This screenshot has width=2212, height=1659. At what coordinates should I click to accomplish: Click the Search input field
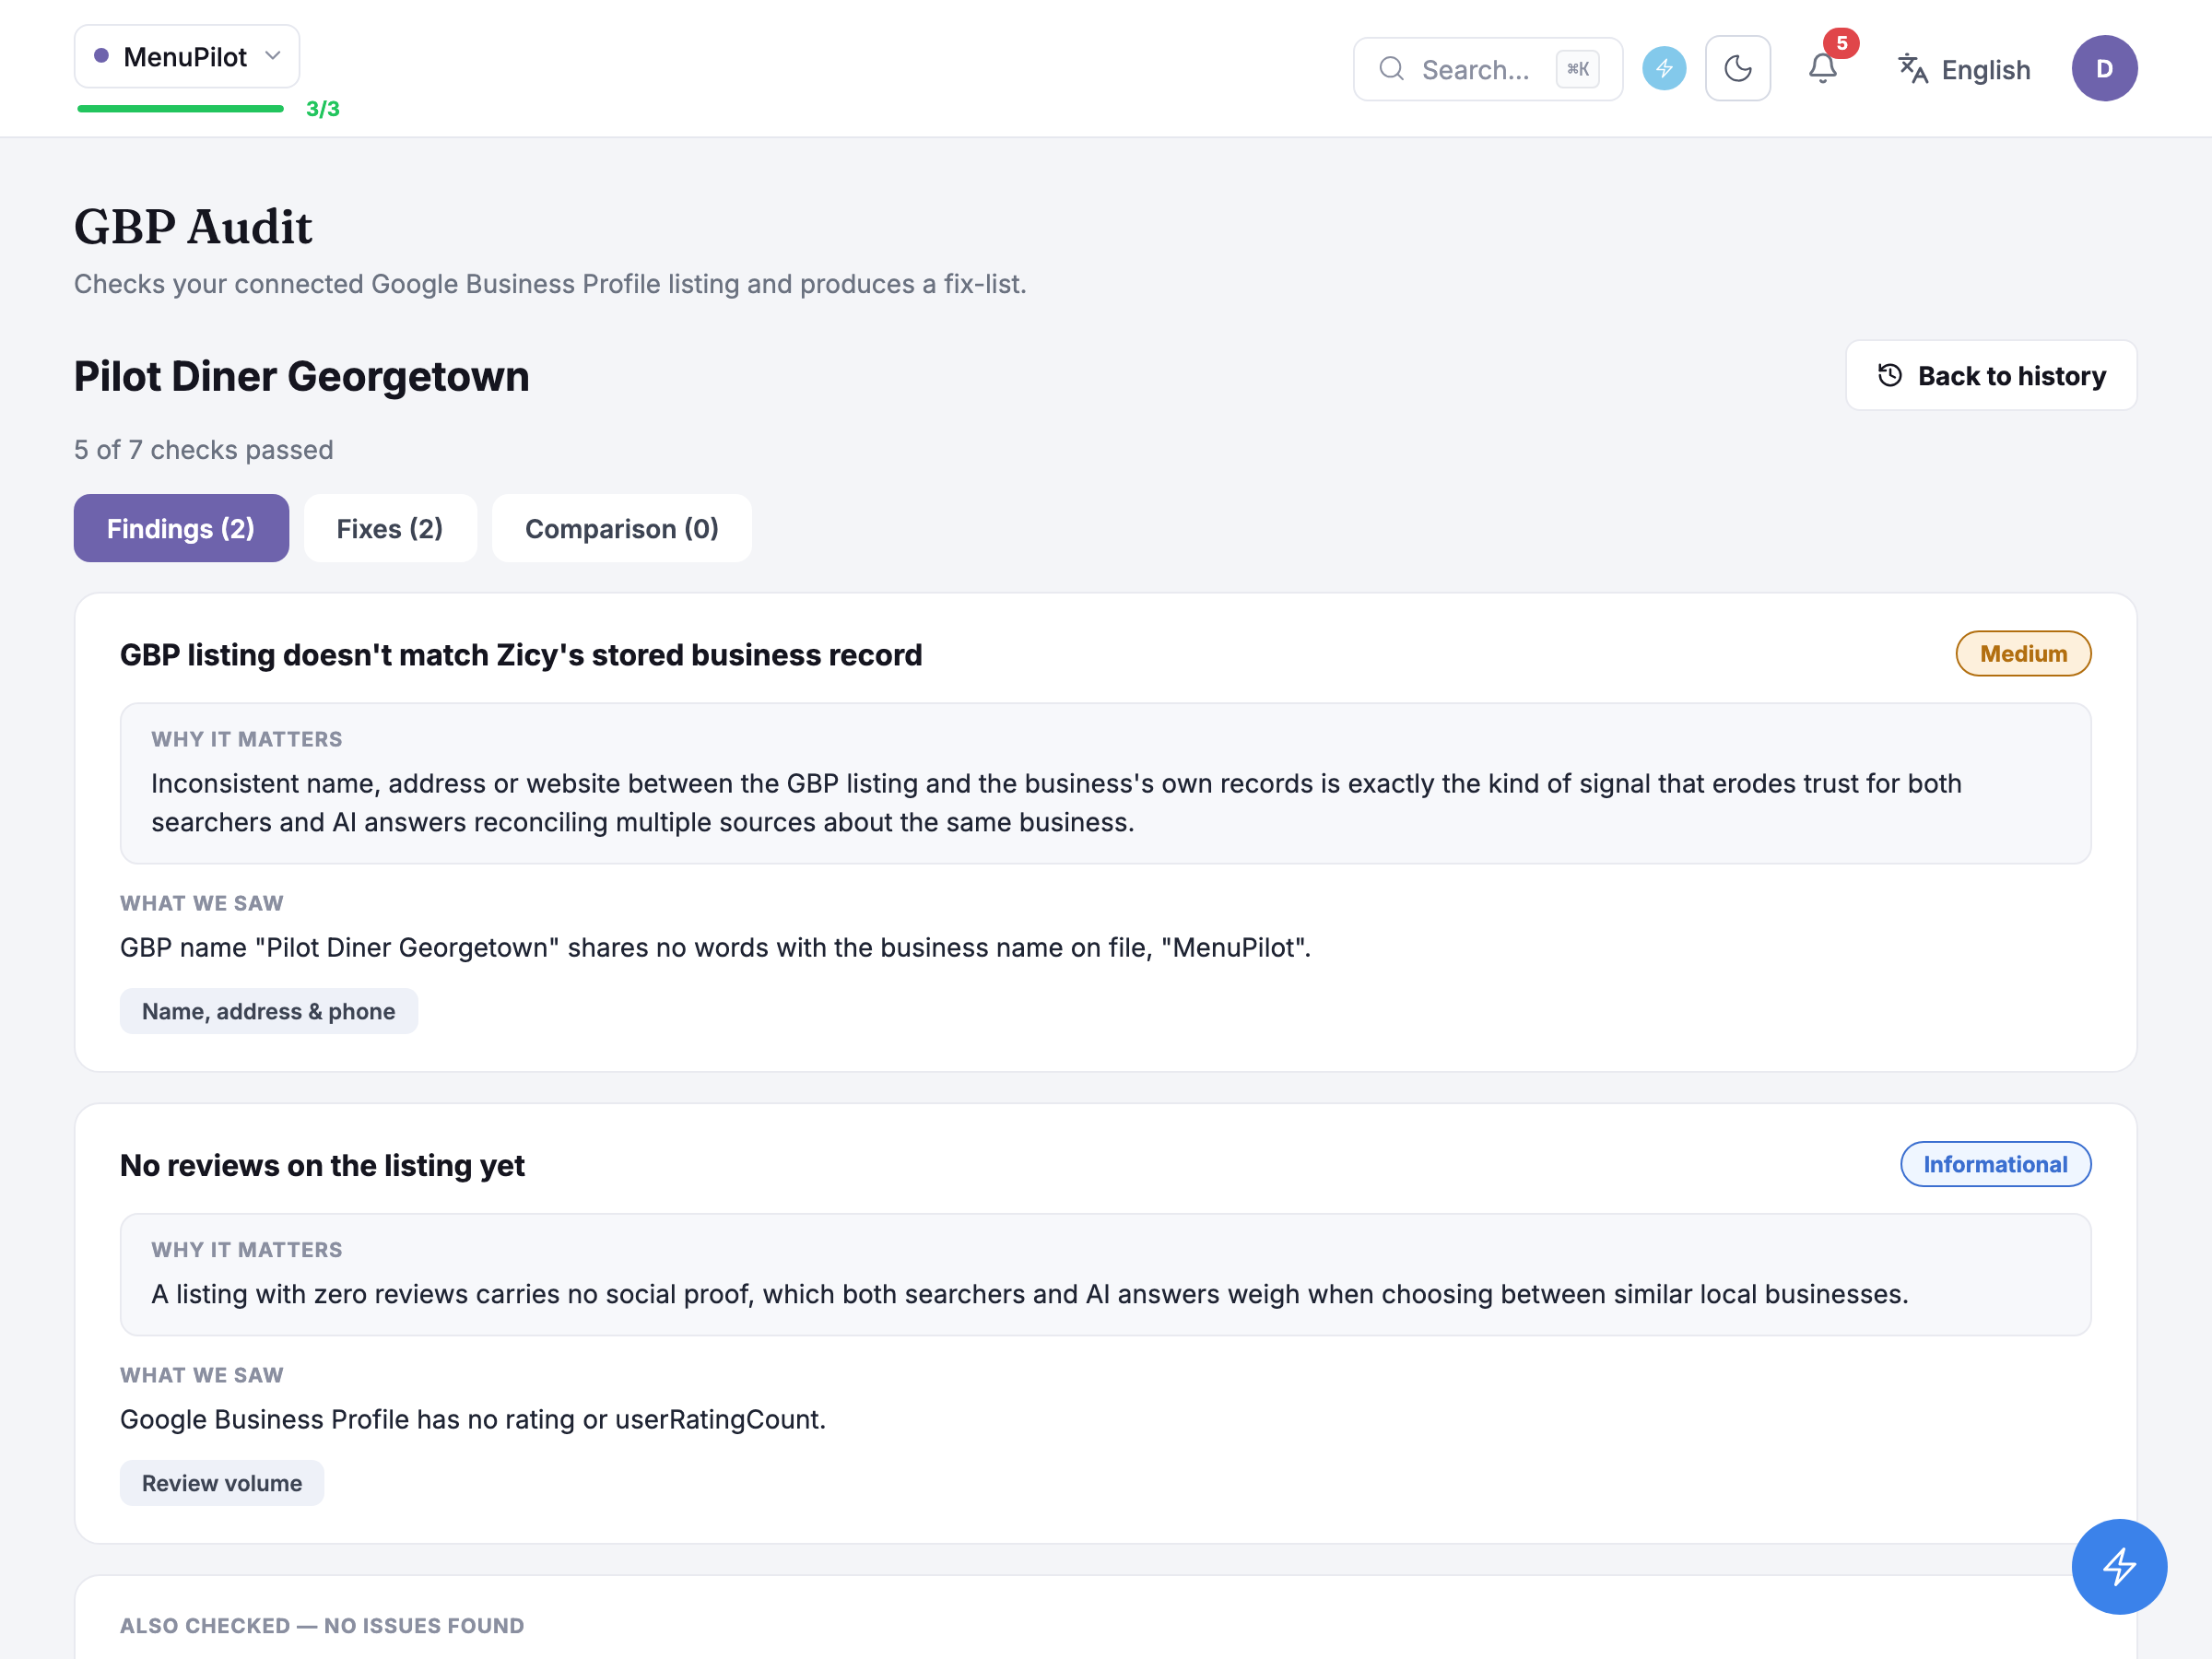tap(1487, 69)
